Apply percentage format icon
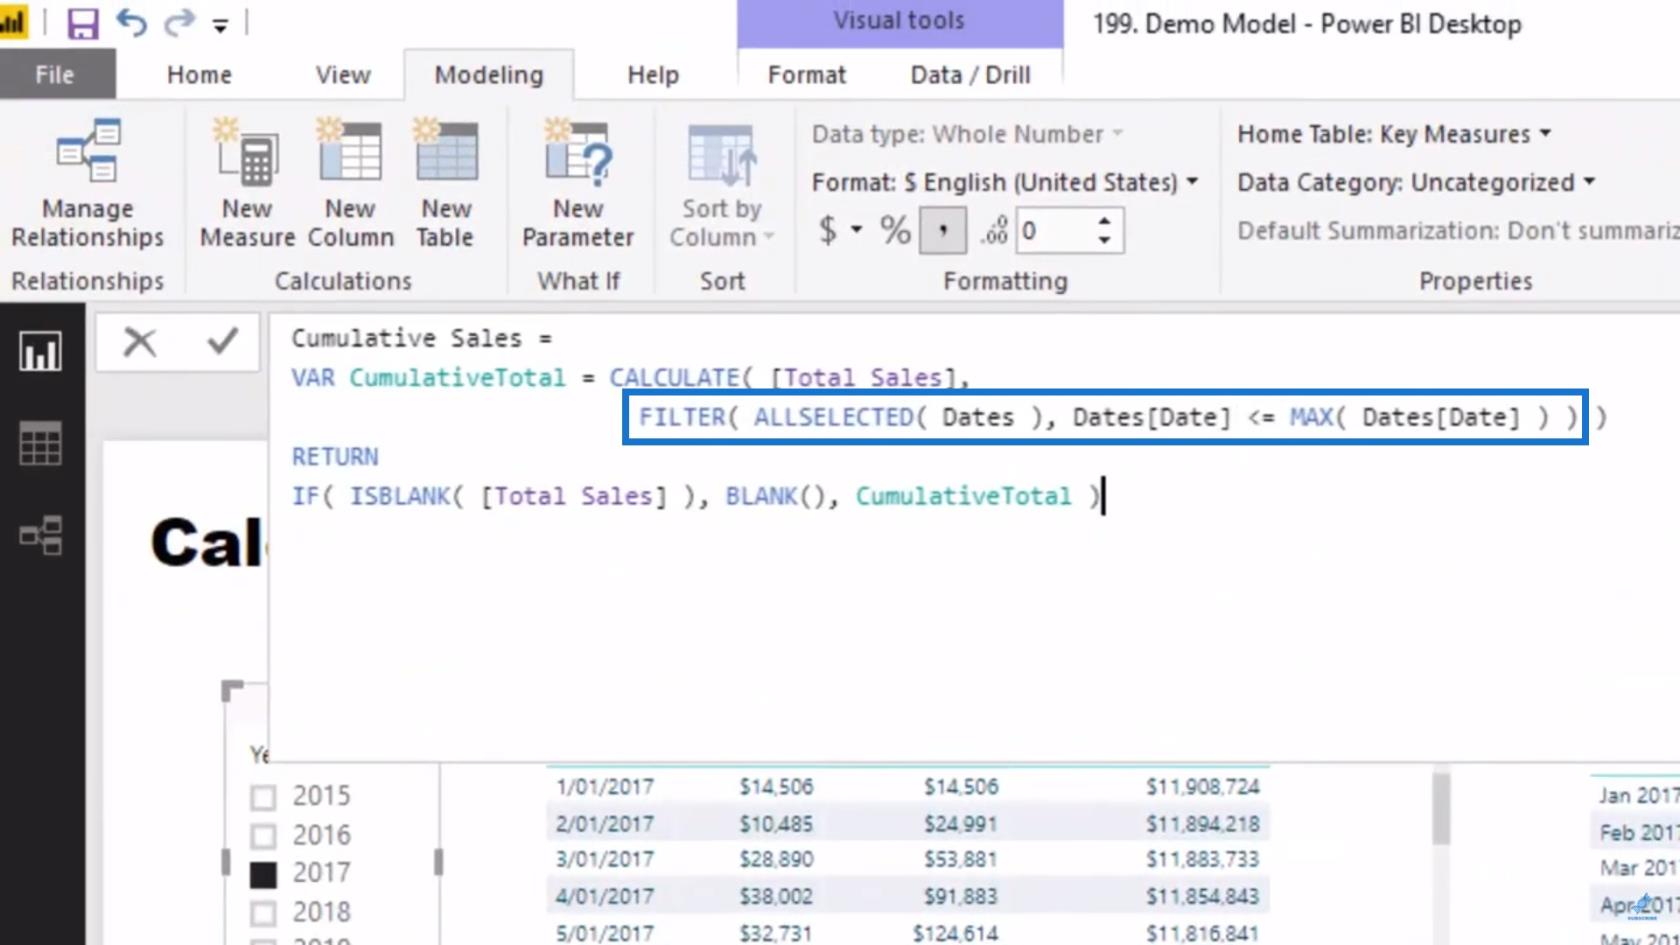 click(x=895, y=231)
